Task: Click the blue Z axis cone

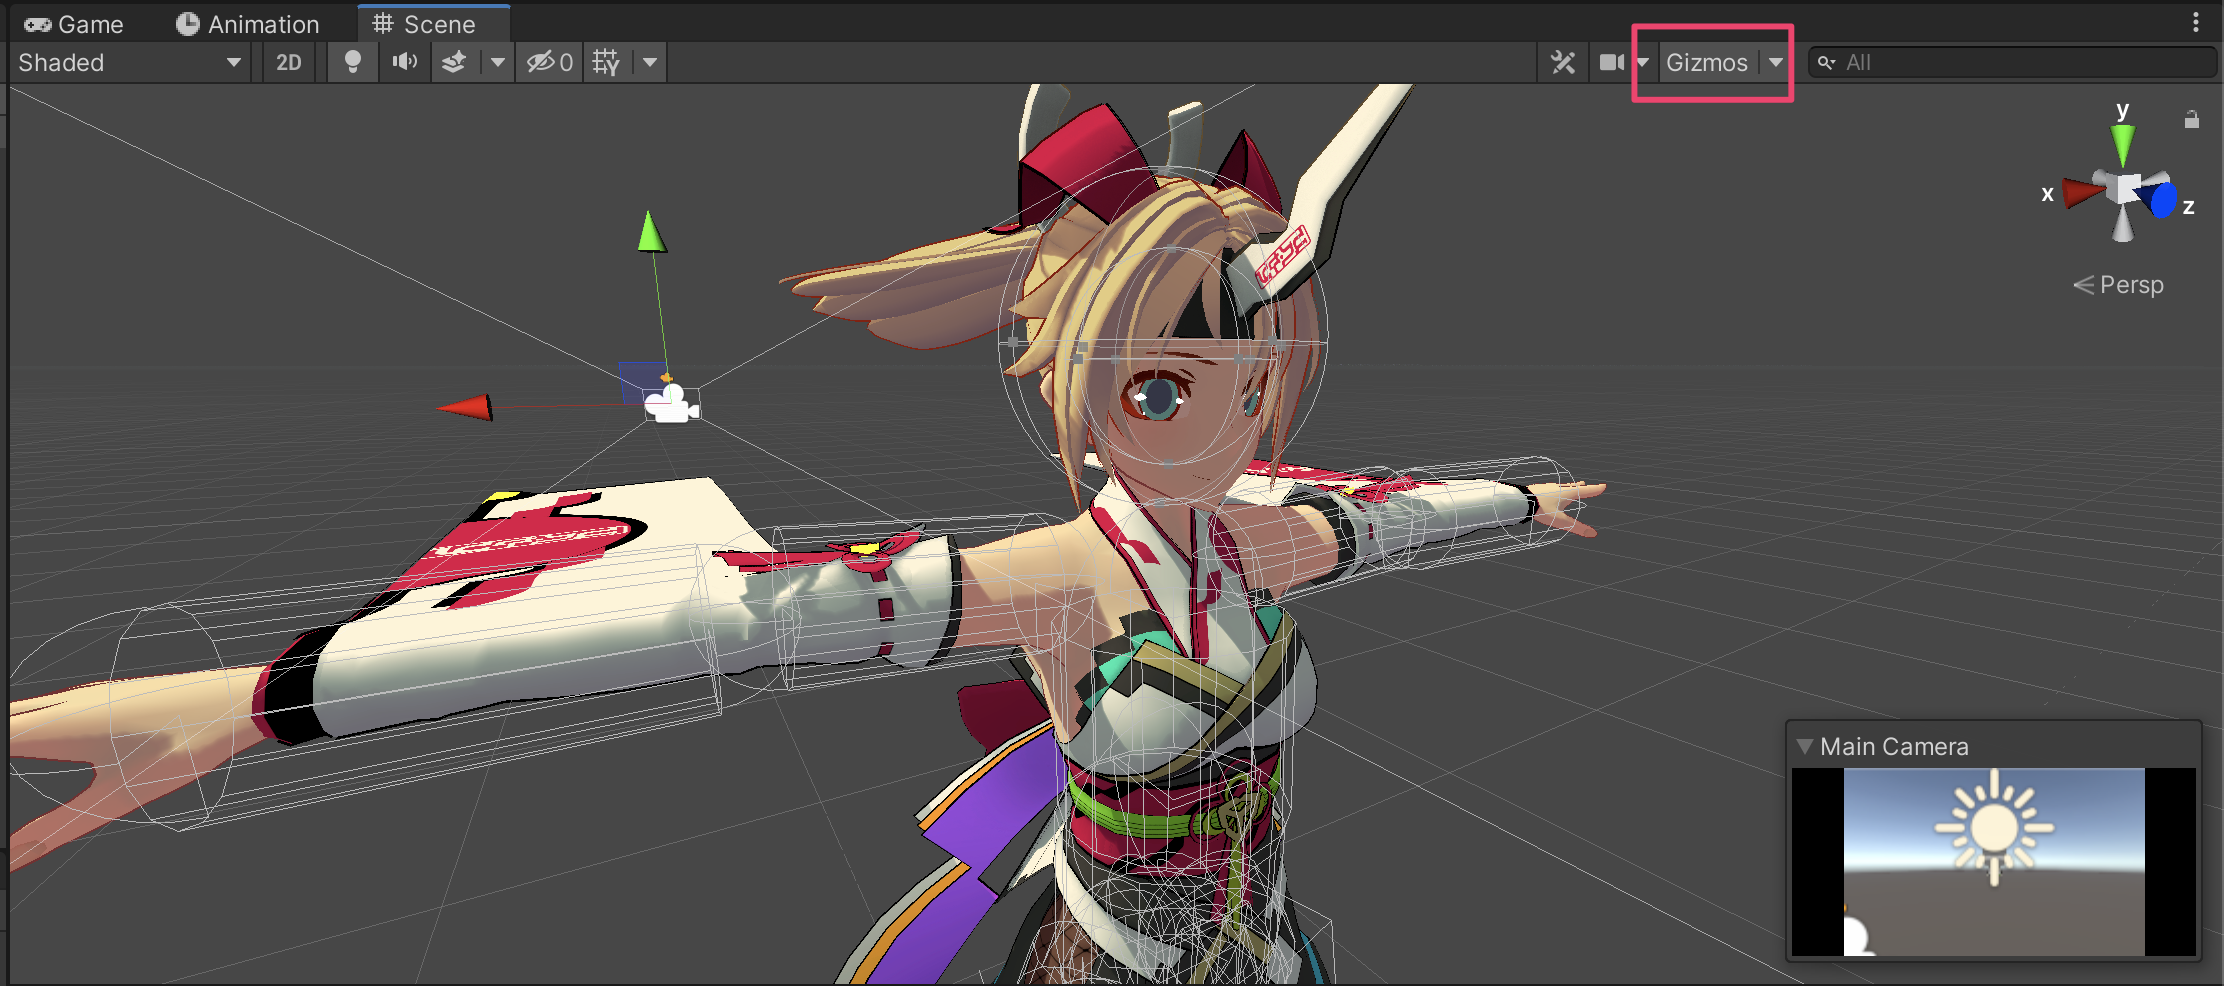Action: coord(2160,198)
